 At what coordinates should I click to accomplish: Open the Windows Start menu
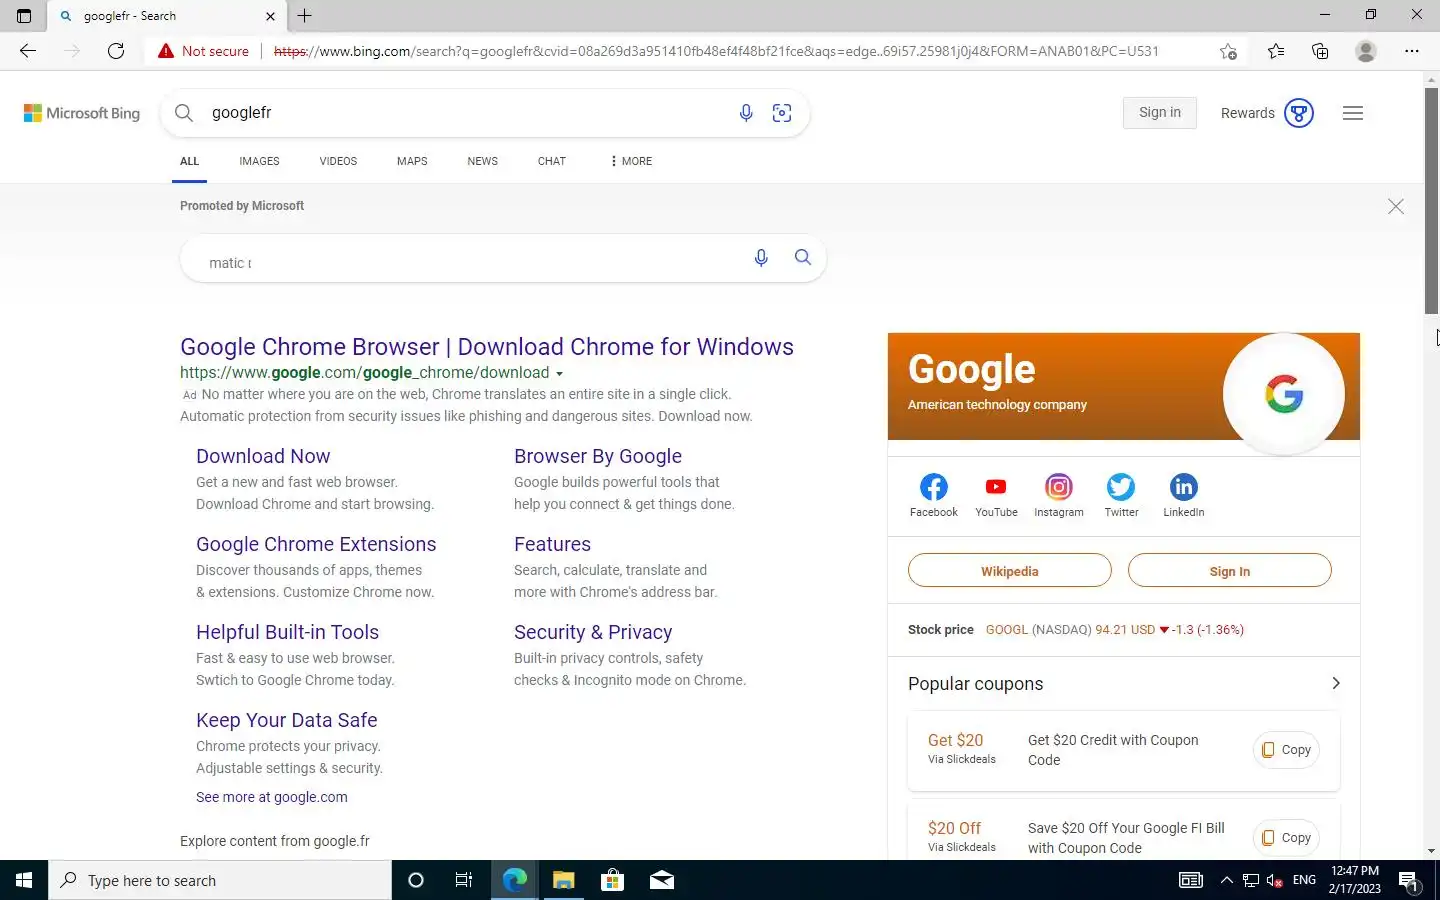click(x=24, y=880)
